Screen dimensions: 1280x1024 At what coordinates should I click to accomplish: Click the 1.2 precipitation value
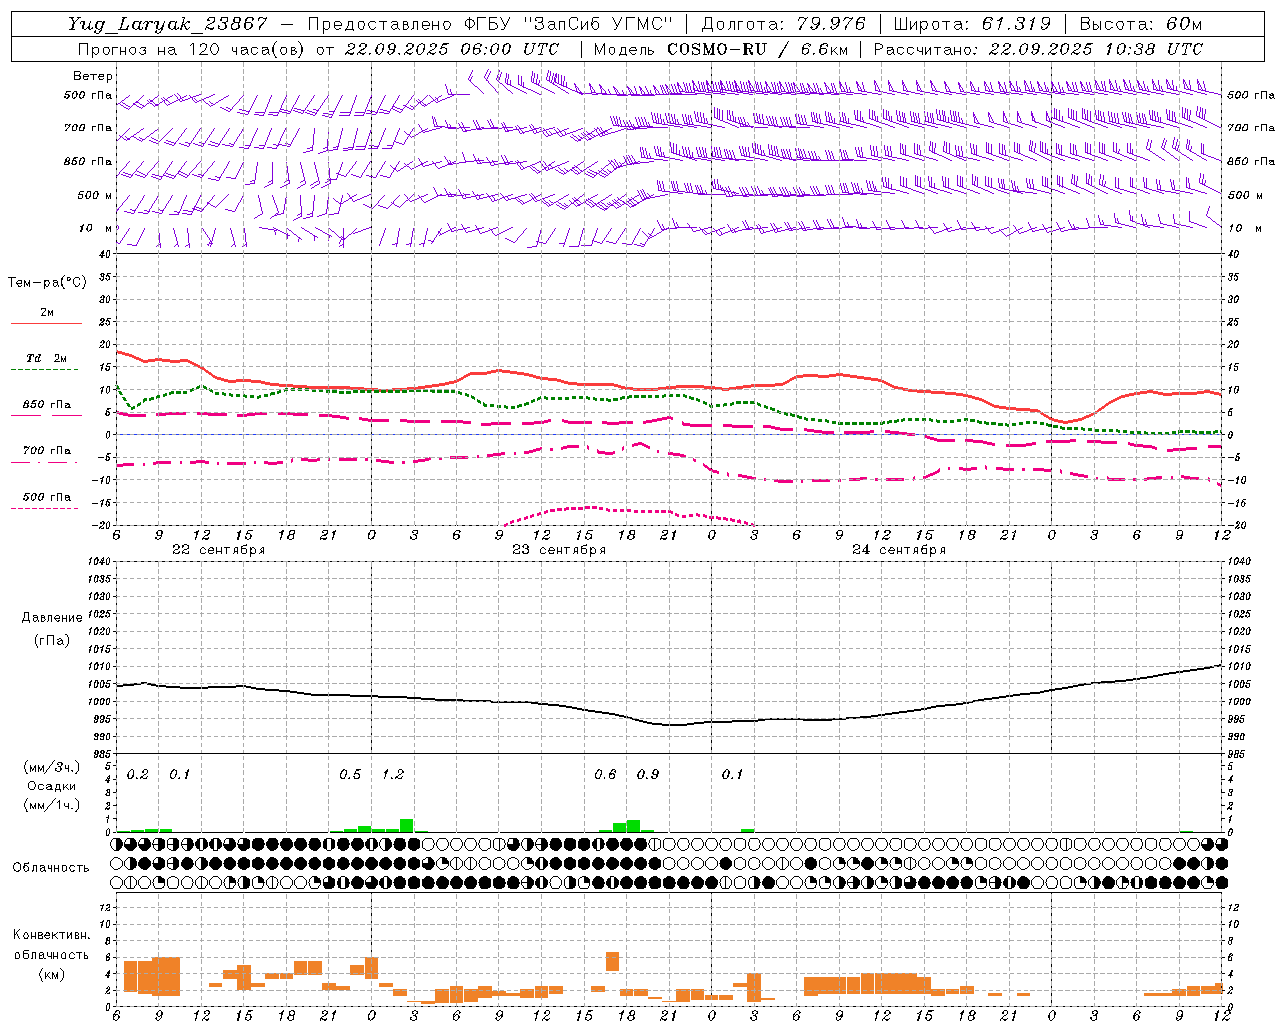point(393,775)
